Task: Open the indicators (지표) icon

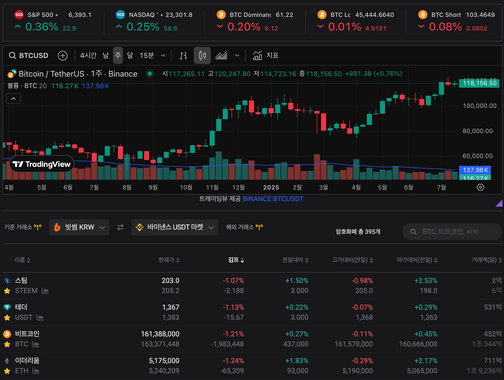Action: pos(266,56)
